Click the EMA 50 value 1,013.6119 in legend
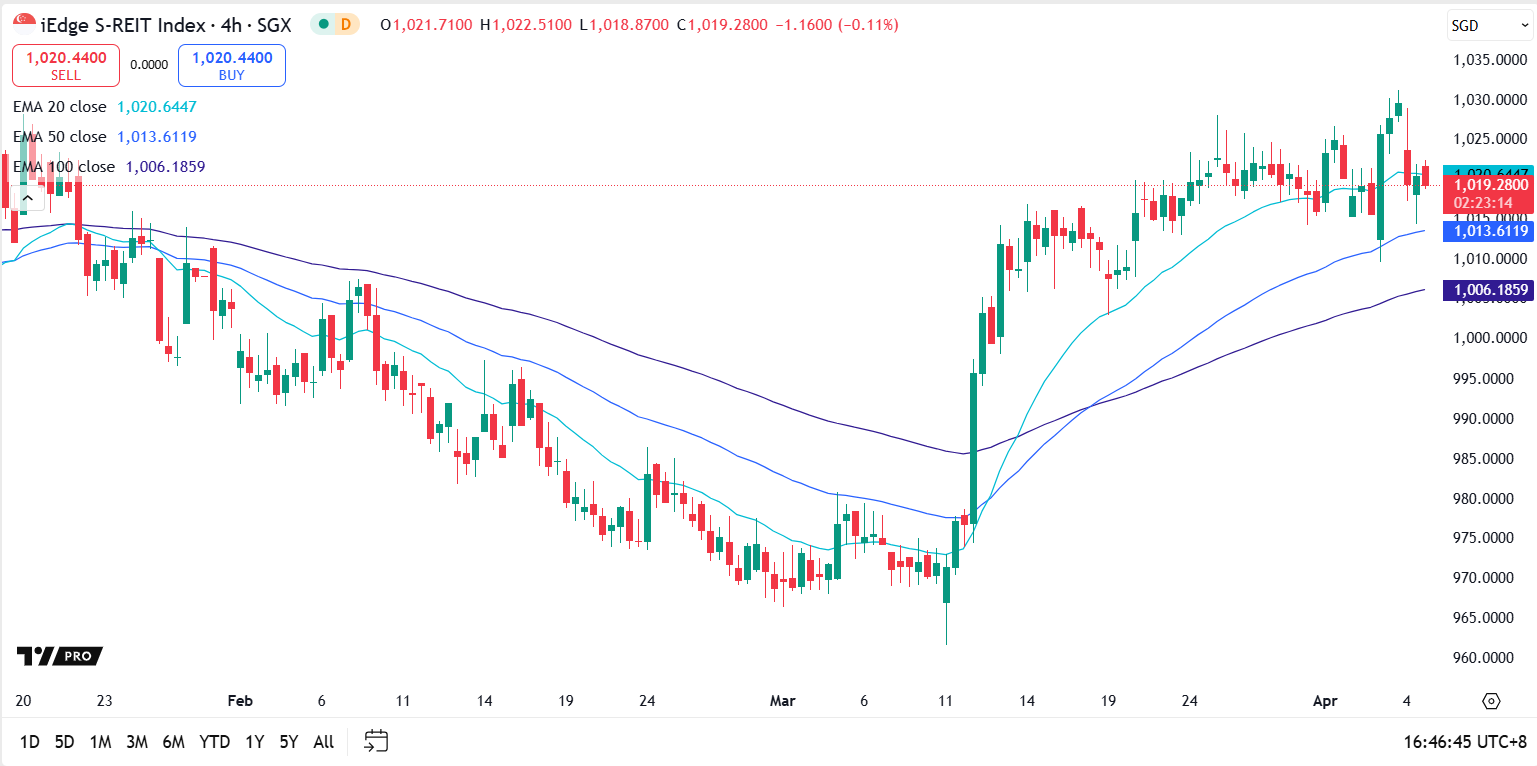The height and width of the screenshot is (766, 1537). tap(157, 136)
